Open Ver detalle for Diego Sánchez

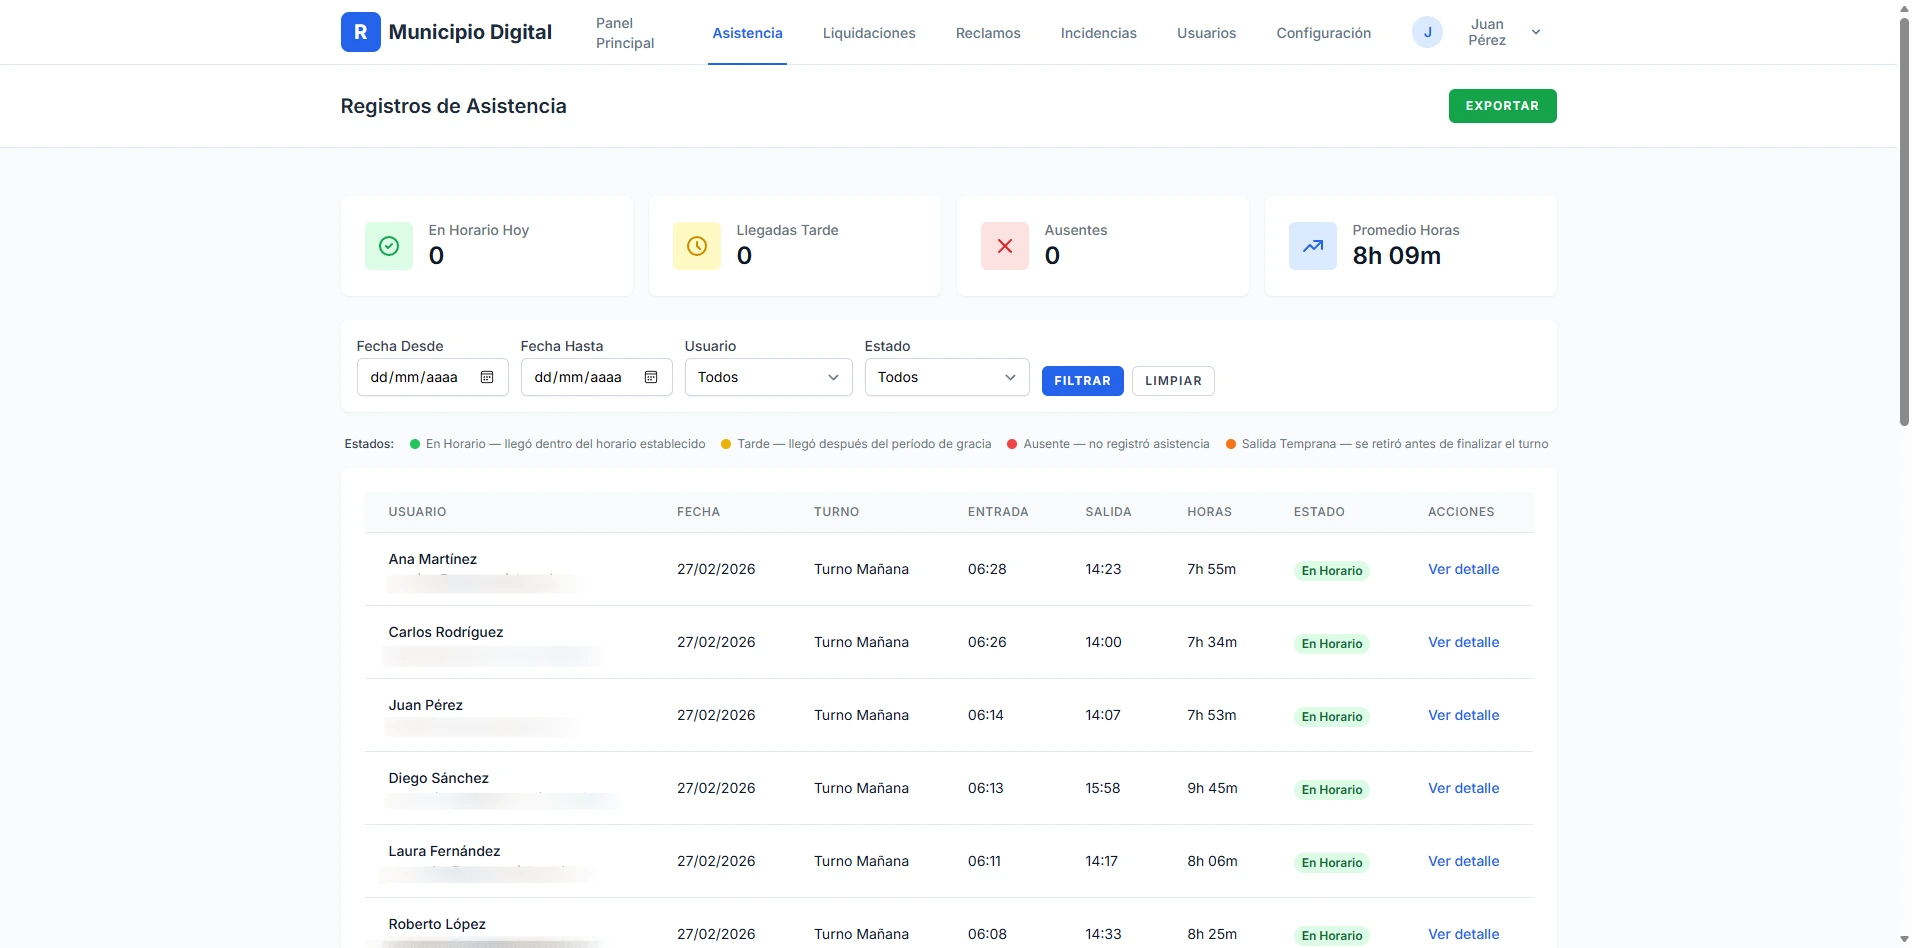[1463, 788]
